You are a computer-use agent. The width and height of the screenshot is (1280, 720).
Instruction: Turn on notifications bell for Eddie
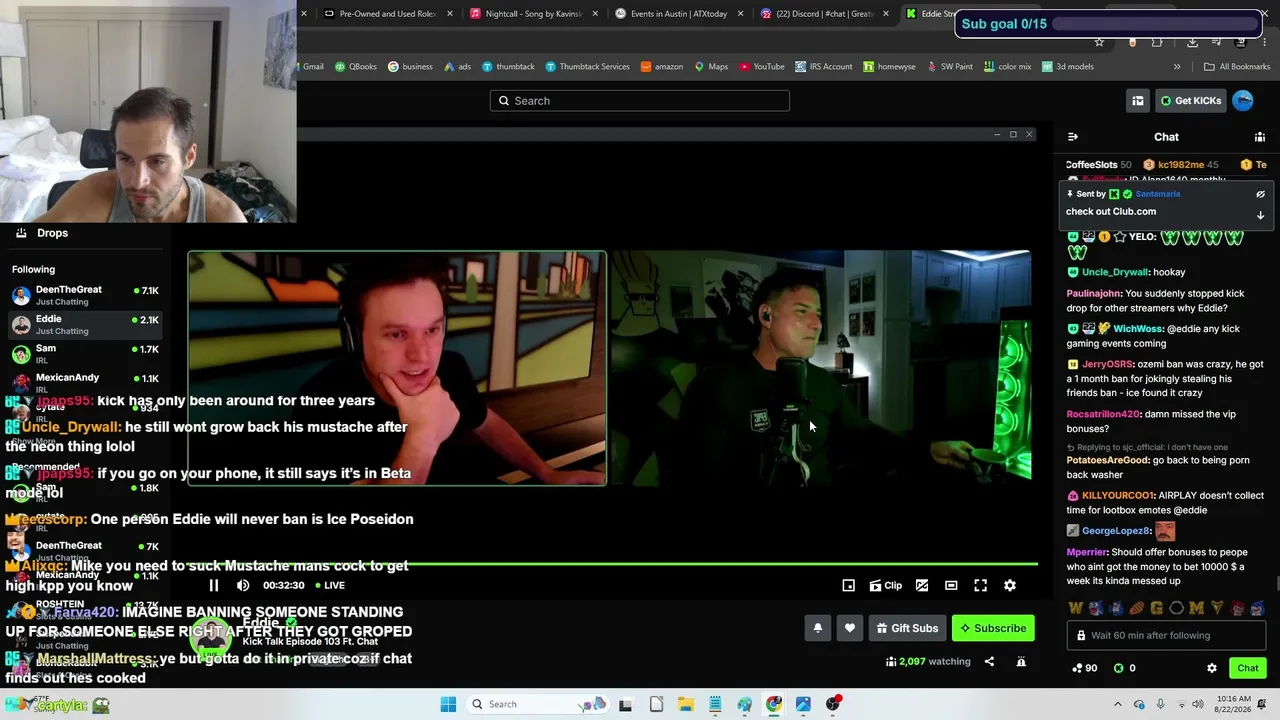point(818,628)
